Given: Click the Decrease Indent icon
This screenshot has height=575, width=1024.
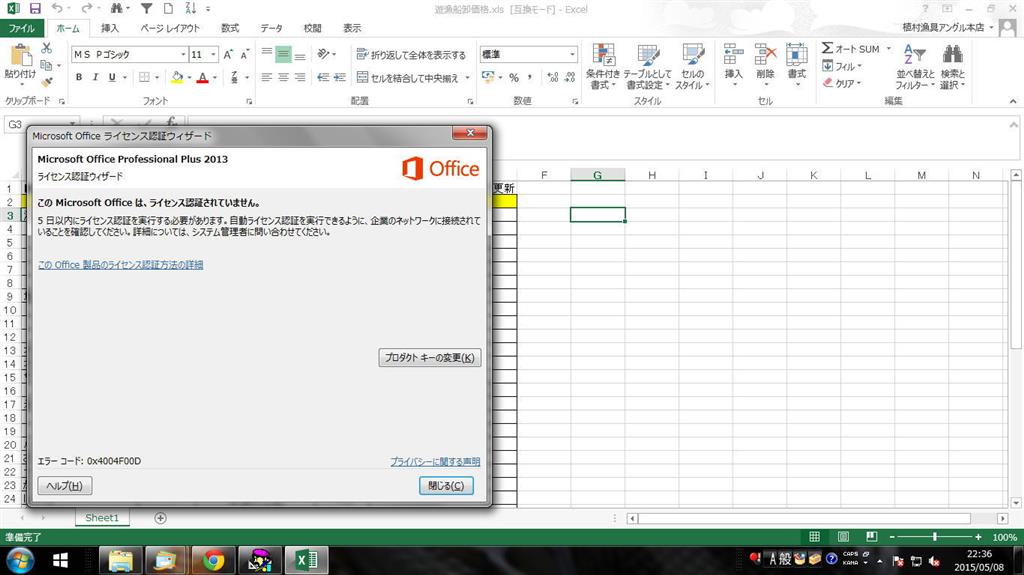Looking at the screenshot, I should [x=323, y=77].
